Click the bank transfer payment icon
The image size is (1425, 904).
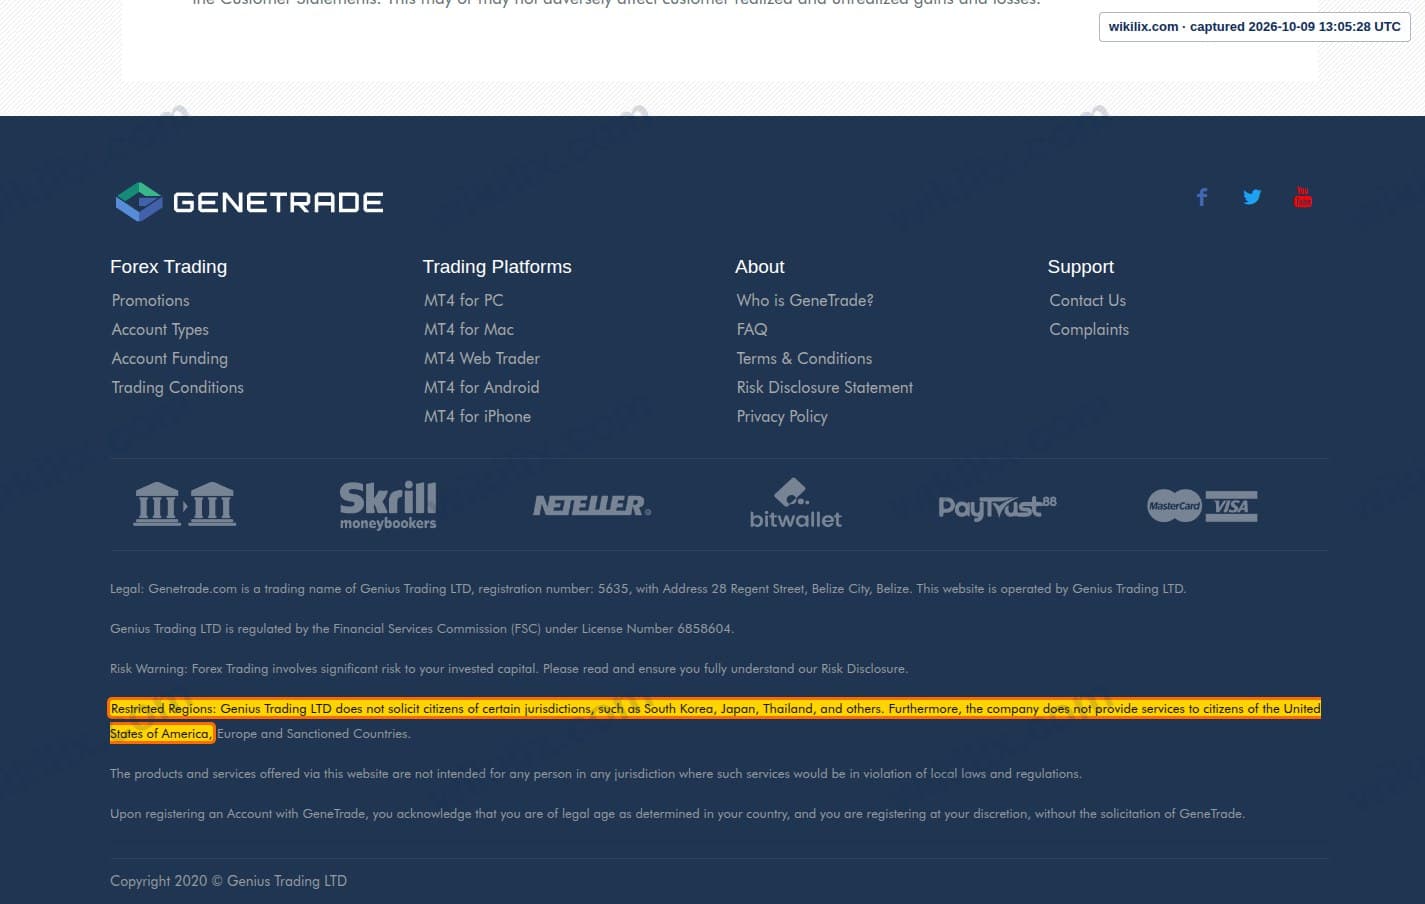185,504
